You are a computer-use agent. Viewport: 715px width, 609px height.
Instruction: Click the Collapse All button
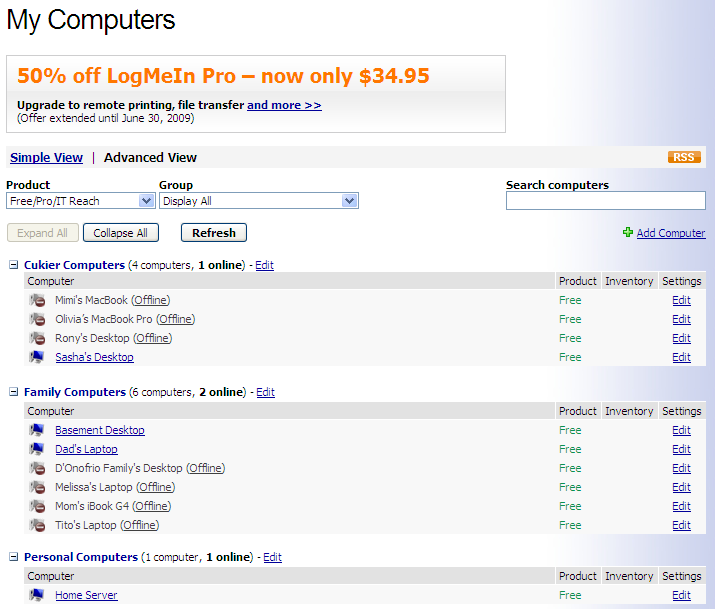[121, 233]
